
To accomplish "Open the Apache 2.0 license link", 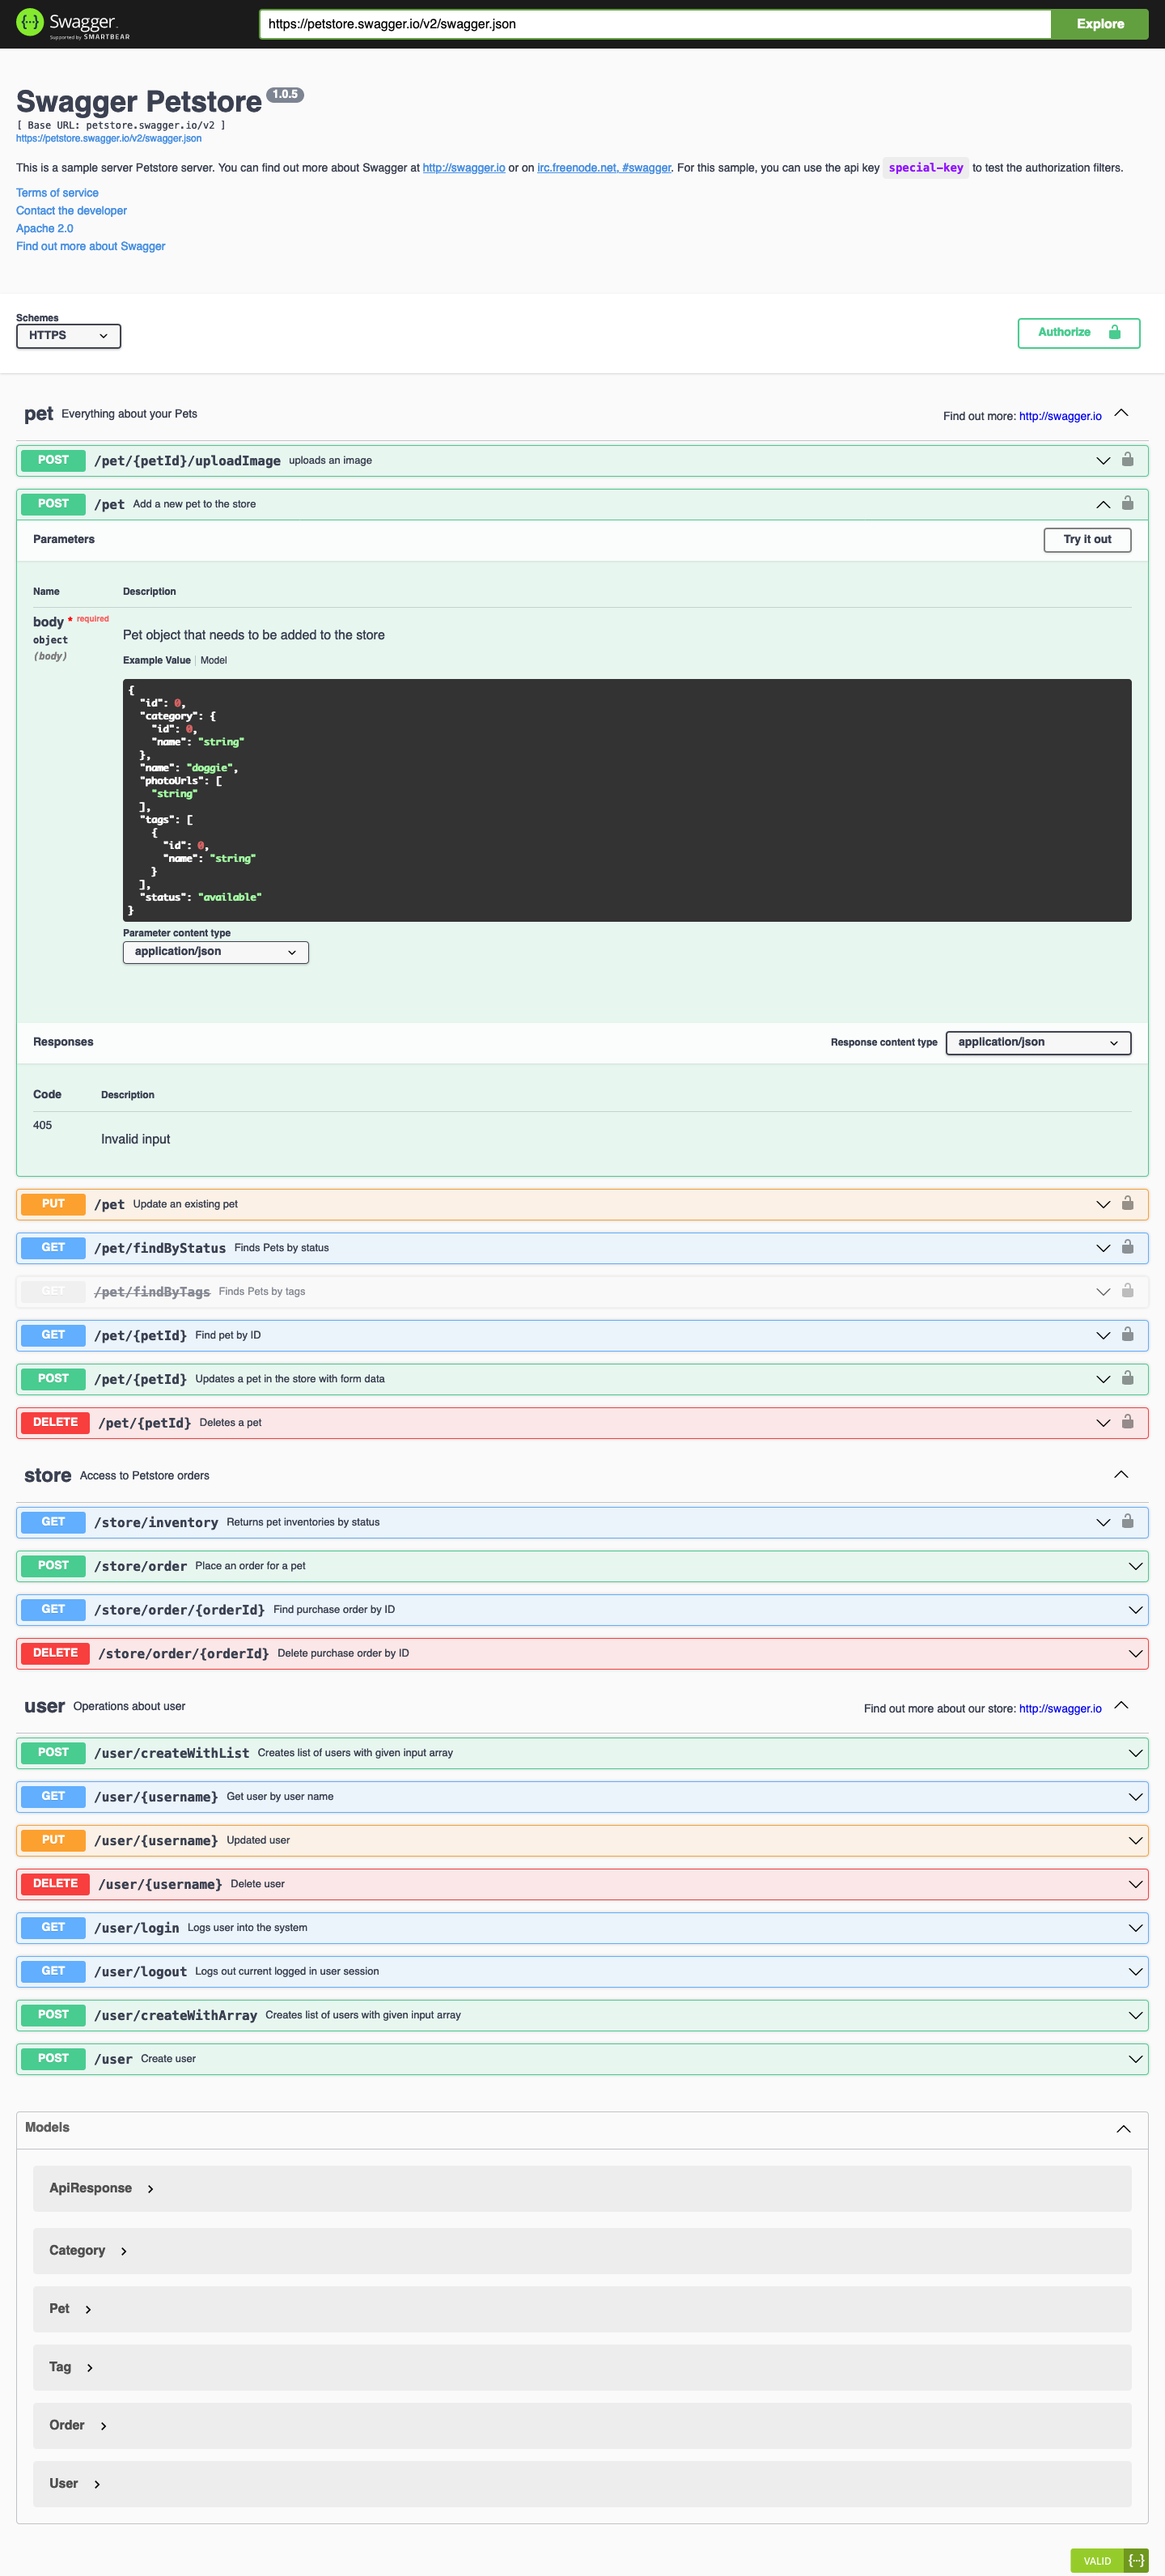I will click(44, 229).
